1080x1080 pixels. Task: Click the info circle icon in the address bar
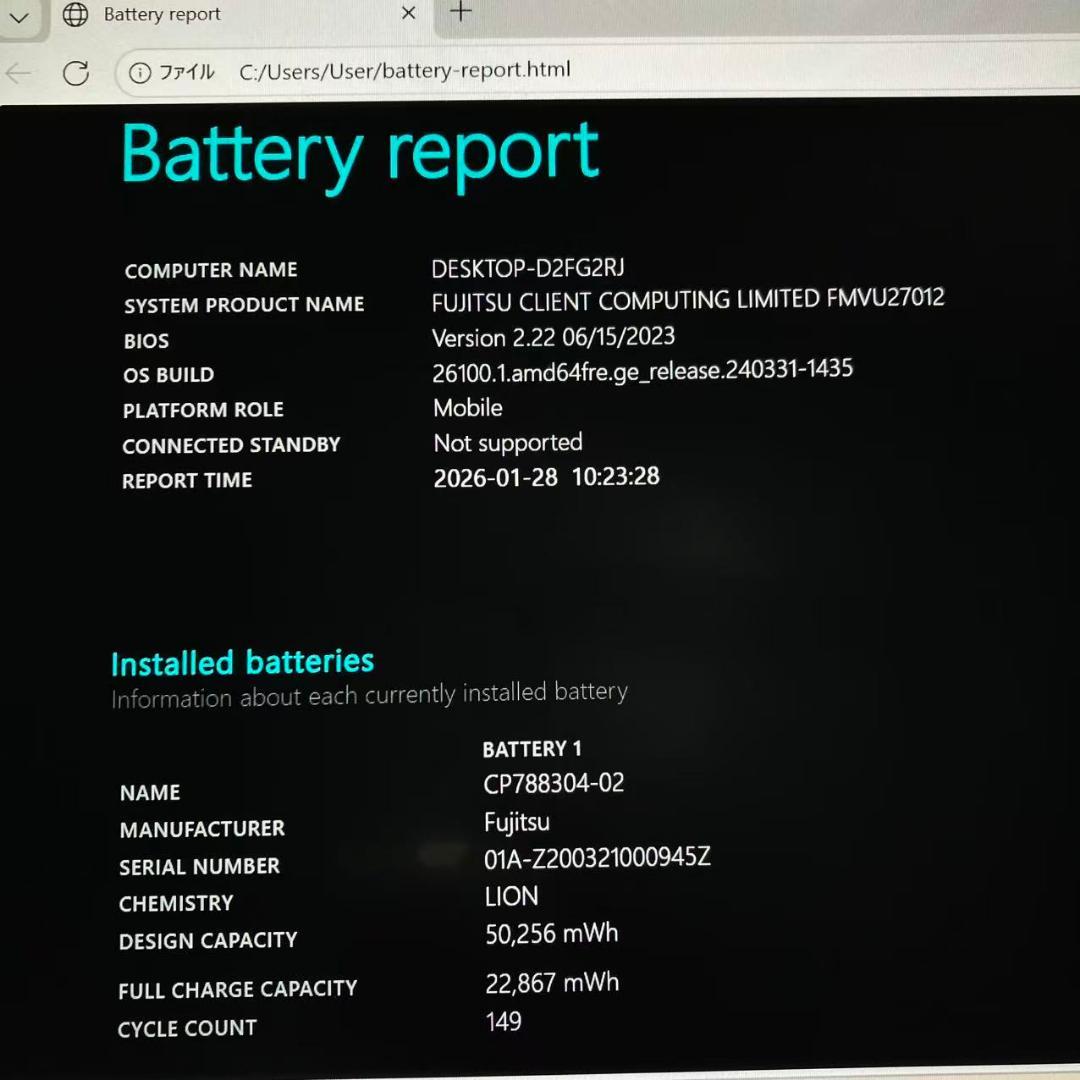click(x=139, y=71)
